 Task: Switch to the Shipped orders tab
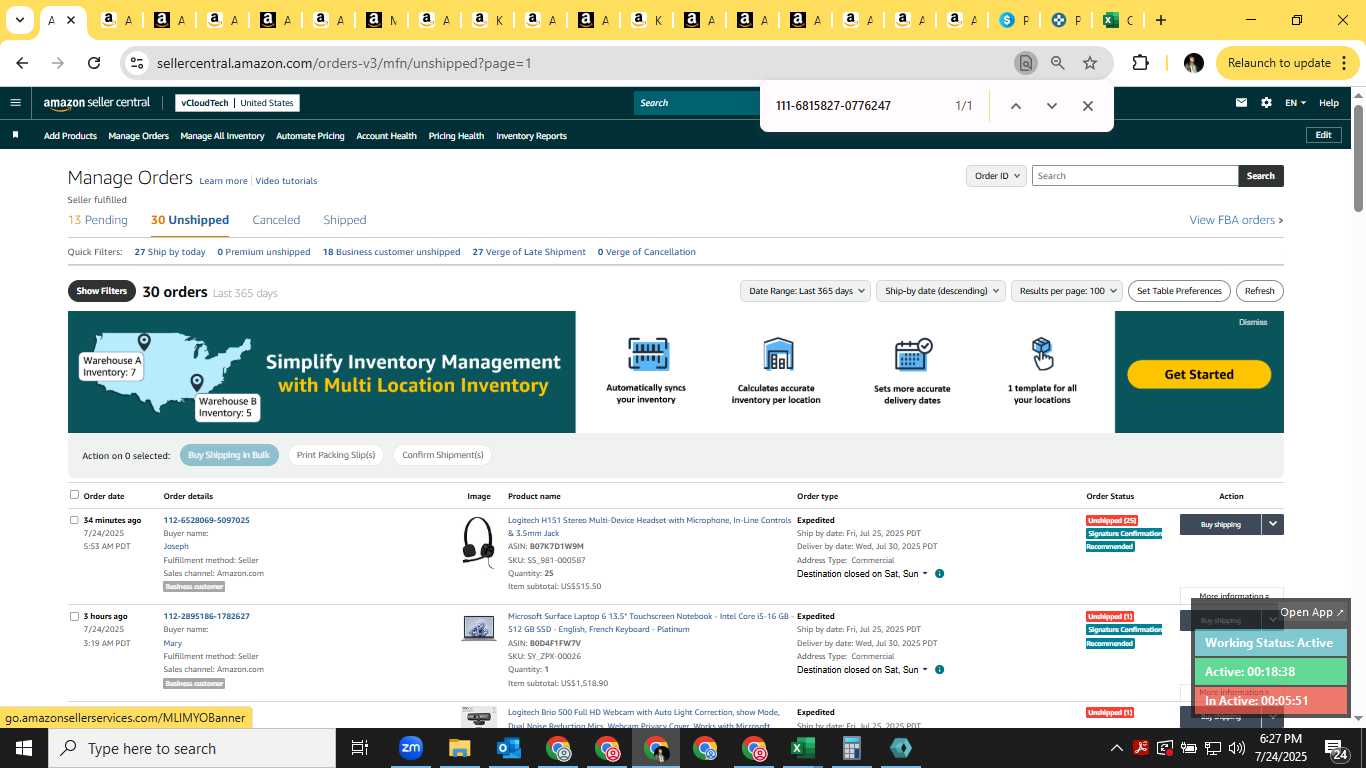coord(345,220)
